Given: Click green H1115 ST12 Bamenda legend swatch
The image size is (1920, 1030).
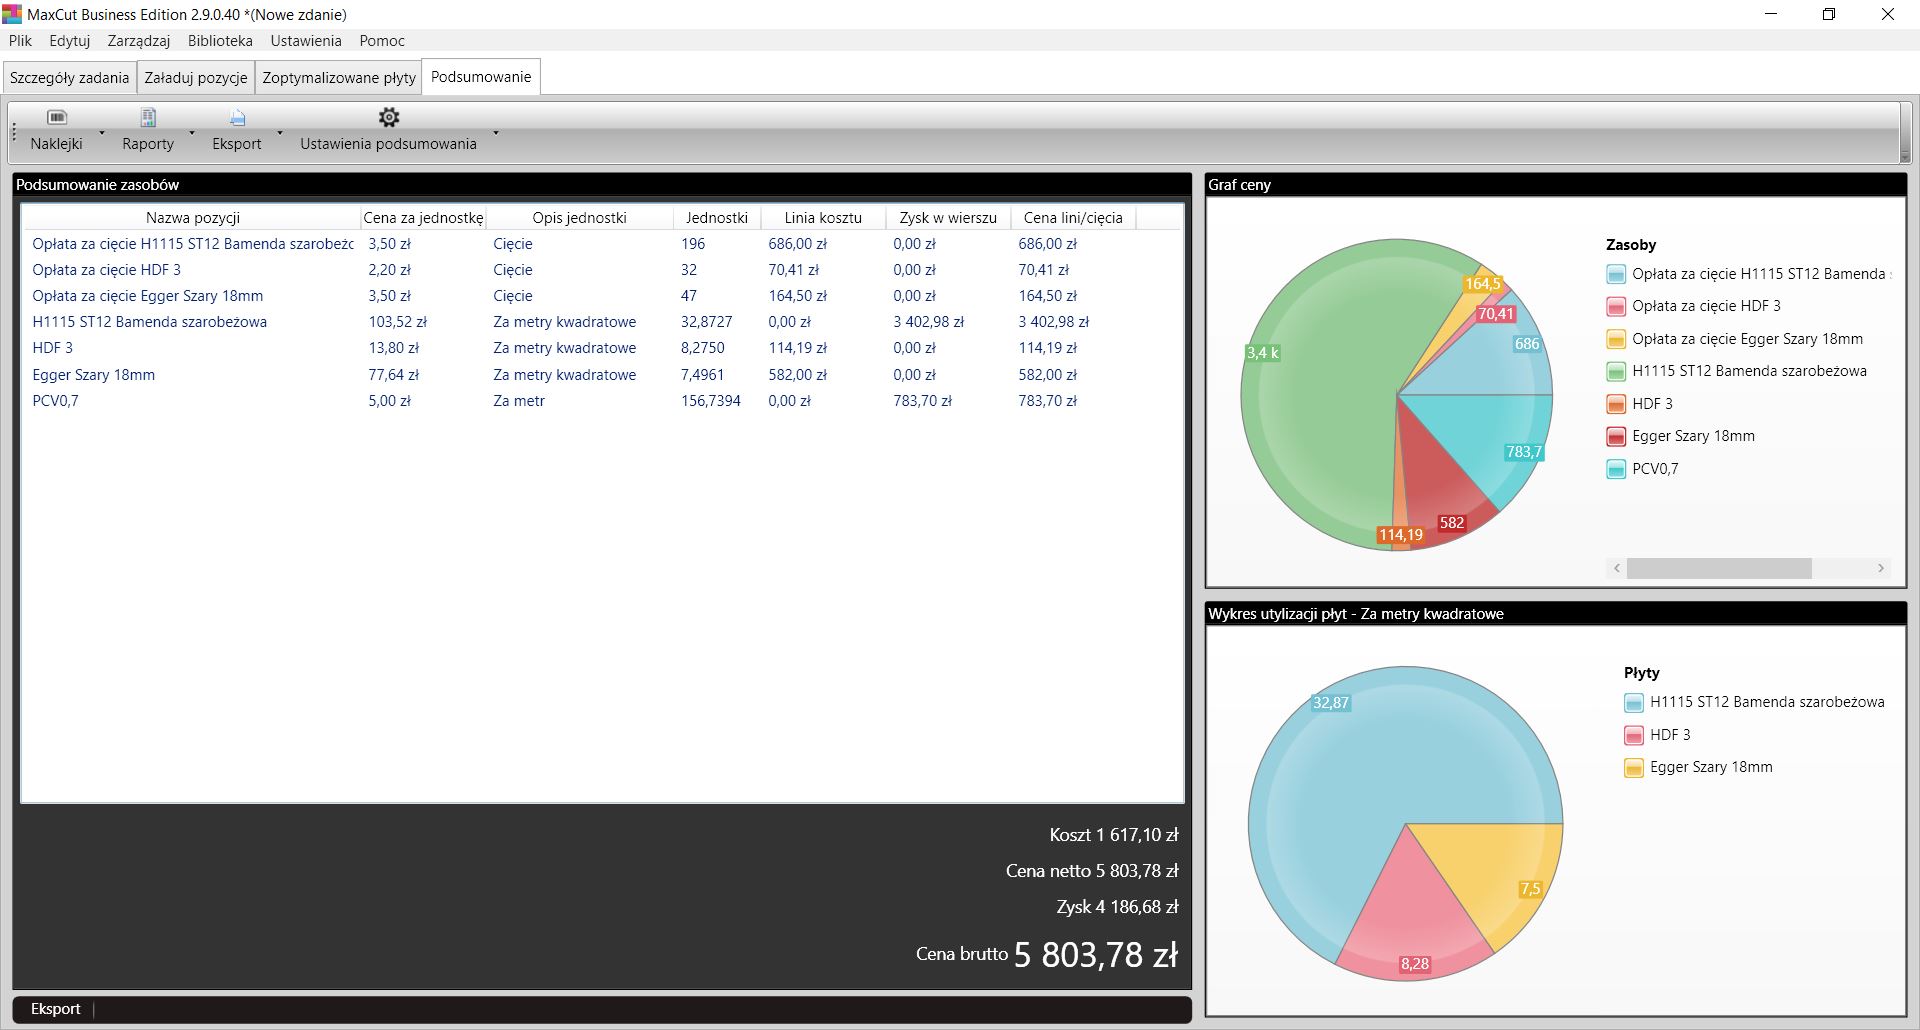Looking at the screenshot, I should click(1616, 372).
